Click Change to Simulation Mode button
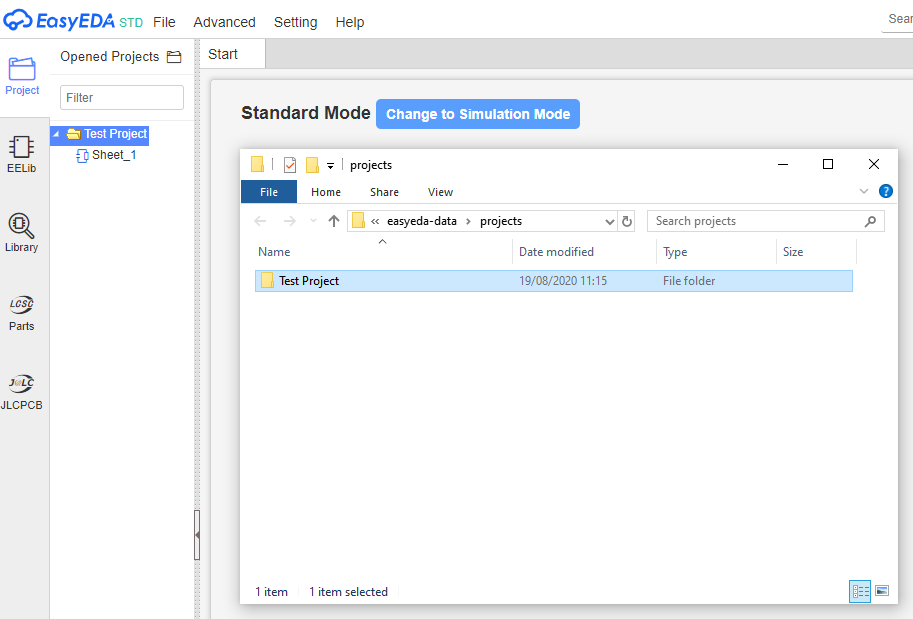This screenshot has height=619, width=913. coord(478,114)
